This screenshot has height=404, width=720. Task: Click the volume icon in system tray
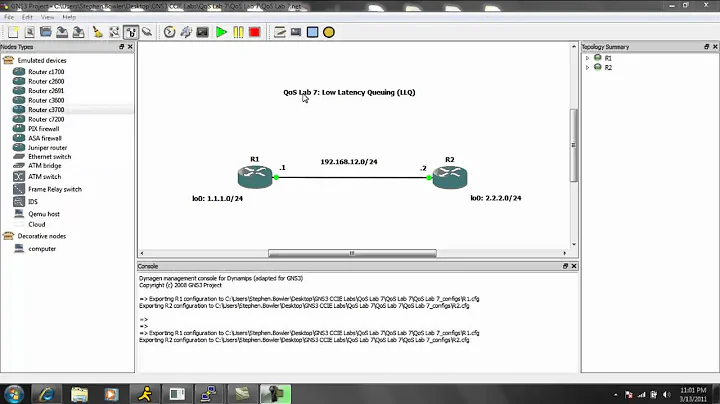click(x=667, y=394)
